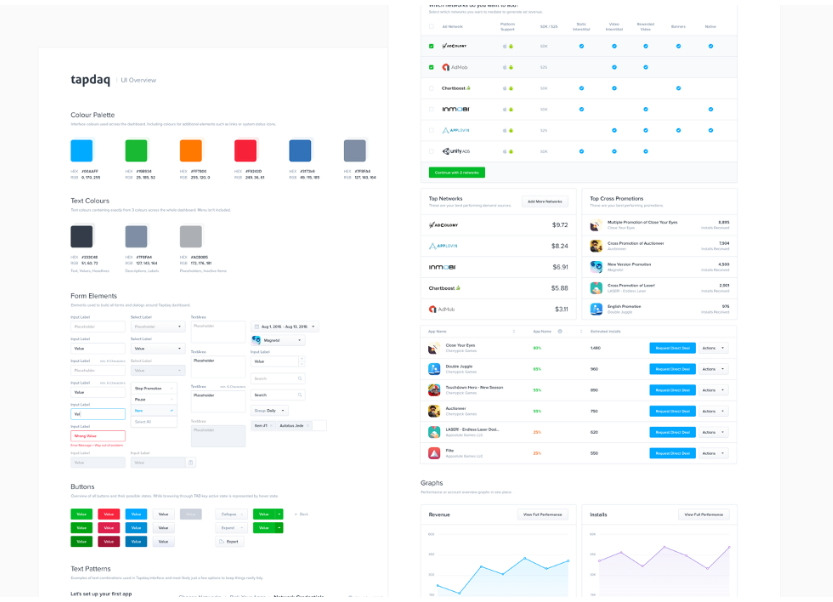Image resolution: width=833 pixels, height=602 pixels.
Task: Select the dark navy text colour swatch
Action: click(82, 236)
